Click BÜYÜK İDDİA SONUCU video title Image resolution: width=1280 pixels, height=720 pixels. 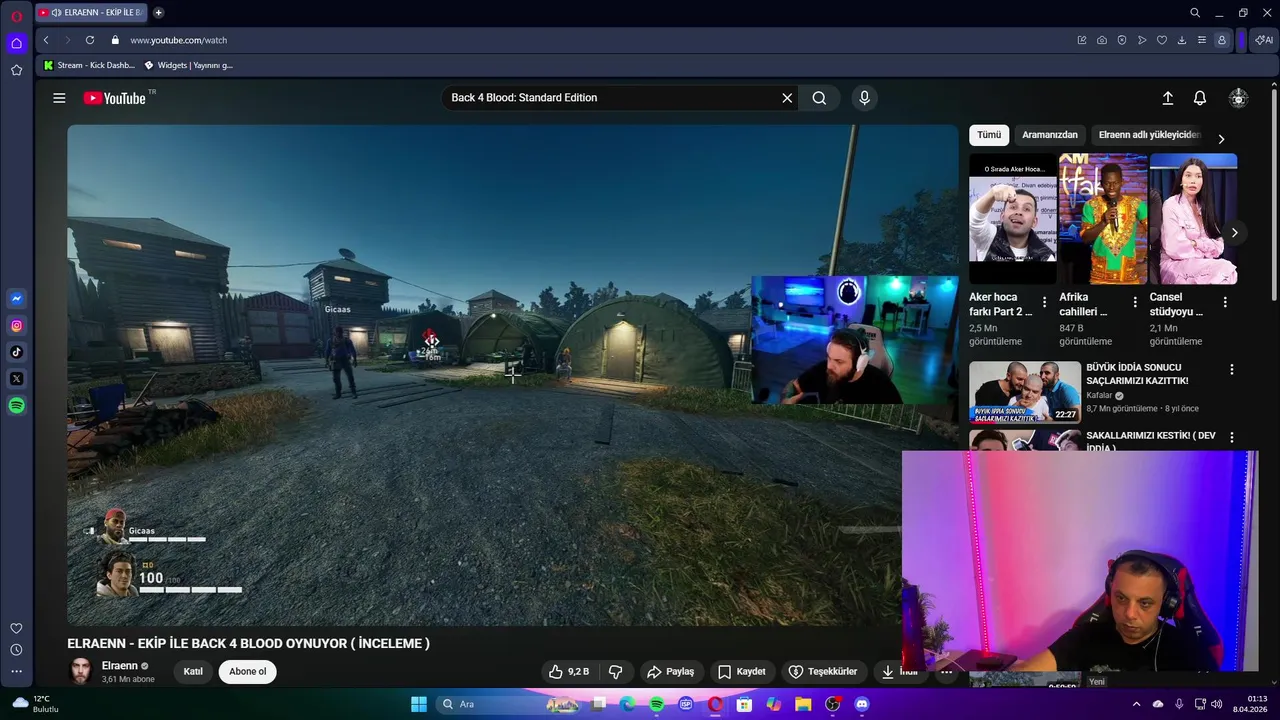(x=1137, y=374)
